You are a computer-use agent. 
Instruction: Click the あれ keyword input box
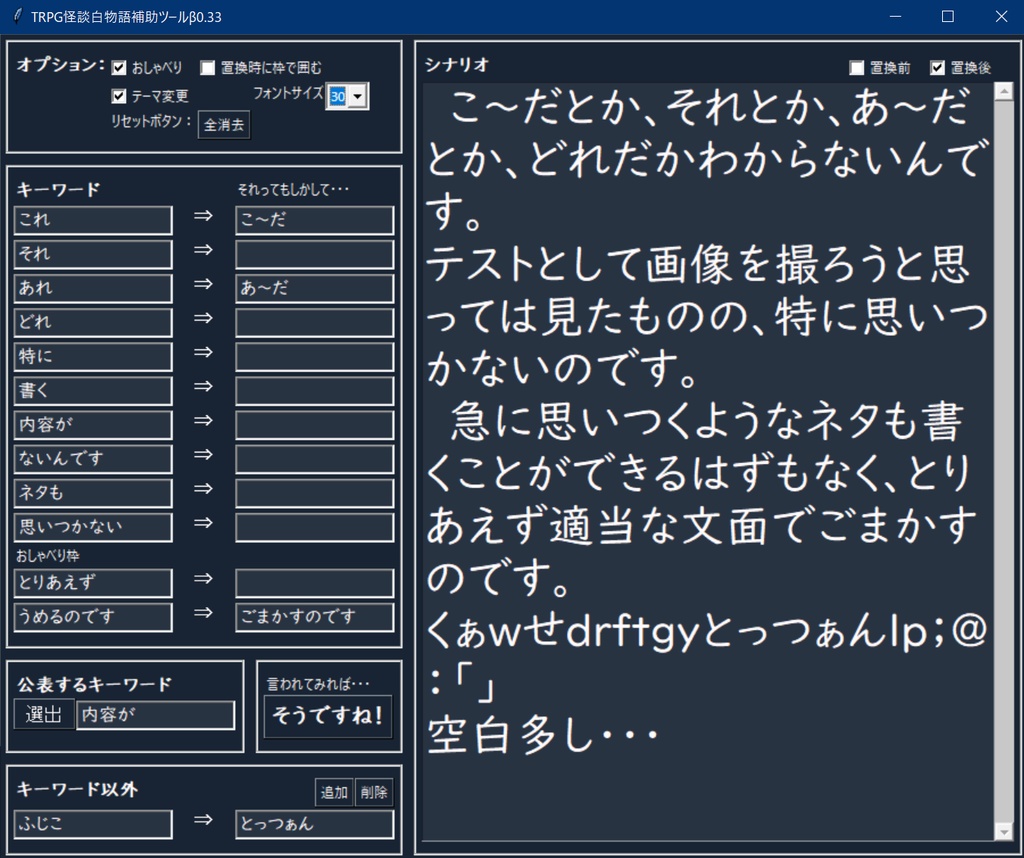click(92, 287)
